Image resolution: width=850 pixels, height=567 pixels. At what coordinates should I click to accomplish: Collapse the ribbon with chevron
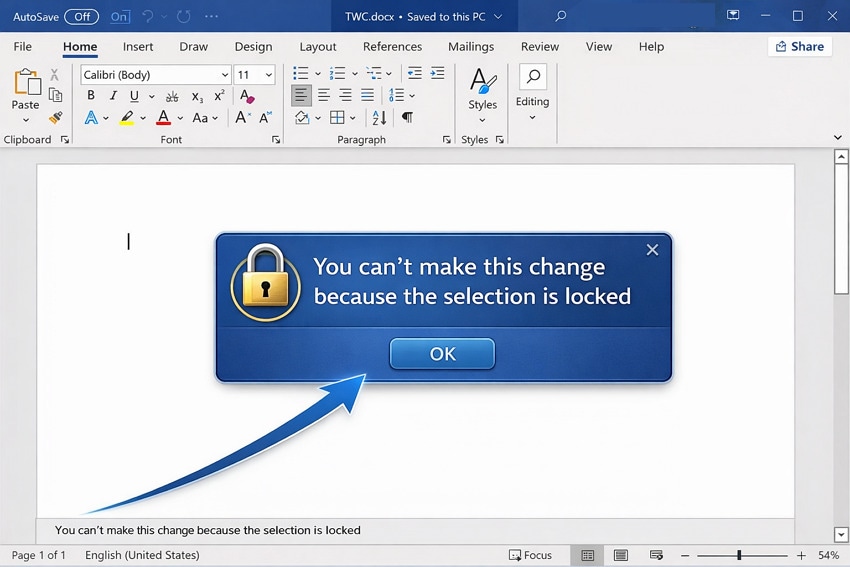[838, 137]
